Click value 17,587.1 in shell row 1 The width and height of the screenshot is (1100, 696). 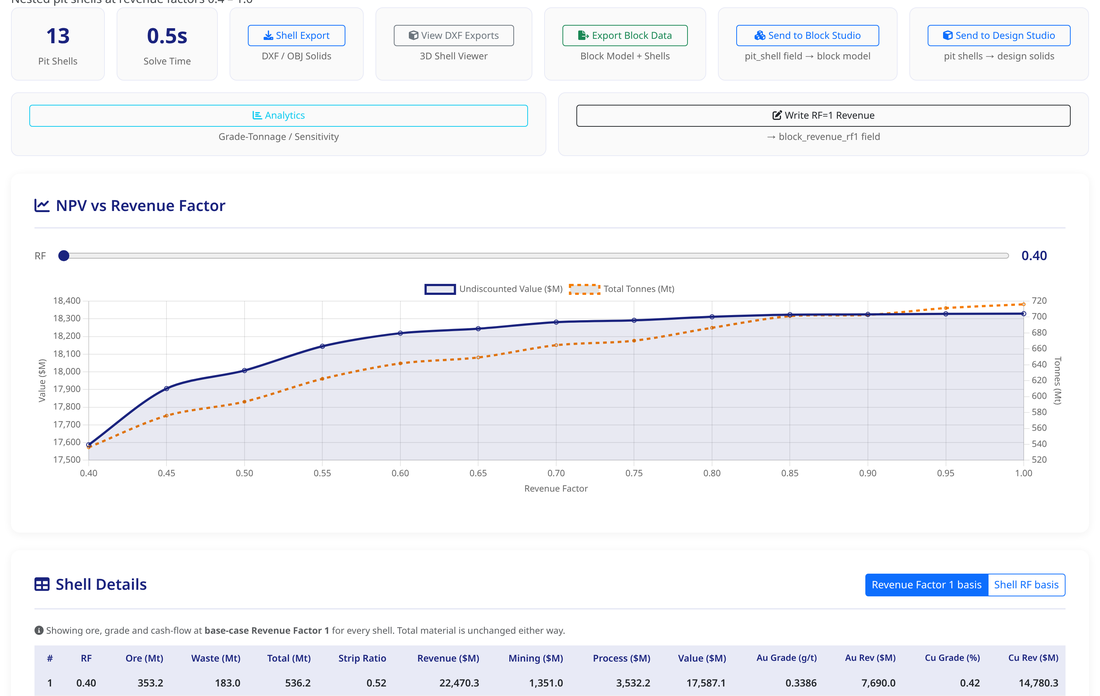click(x=706, y=683)
